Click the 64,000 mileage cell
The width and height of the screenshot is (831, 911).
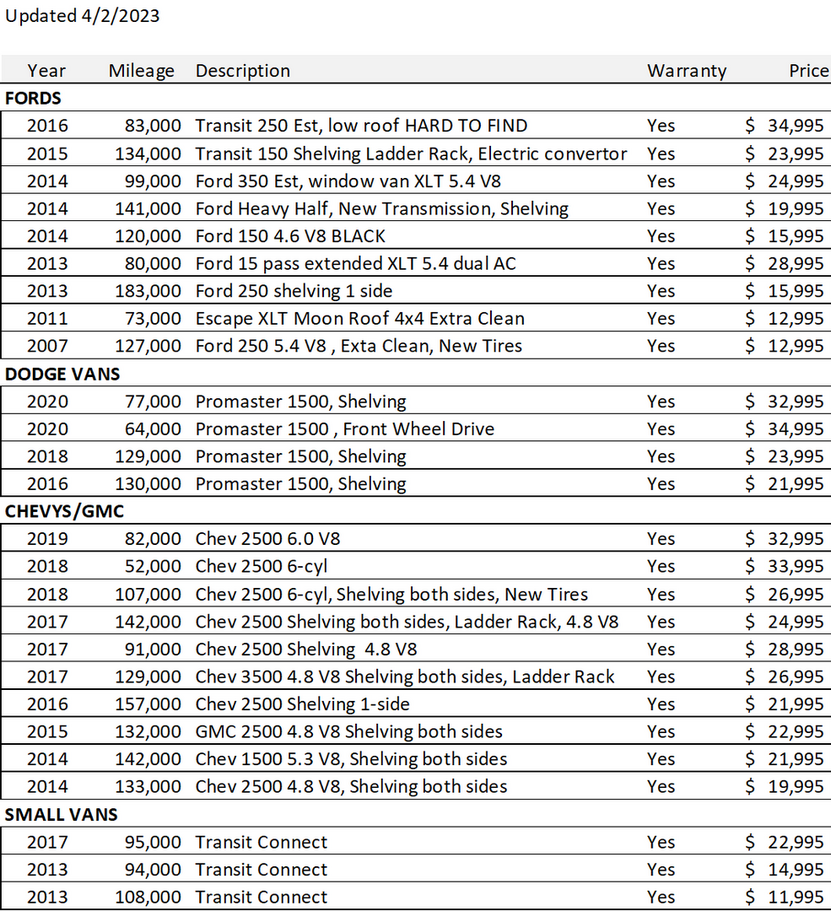pyautogui.click(x=153, y=429)
